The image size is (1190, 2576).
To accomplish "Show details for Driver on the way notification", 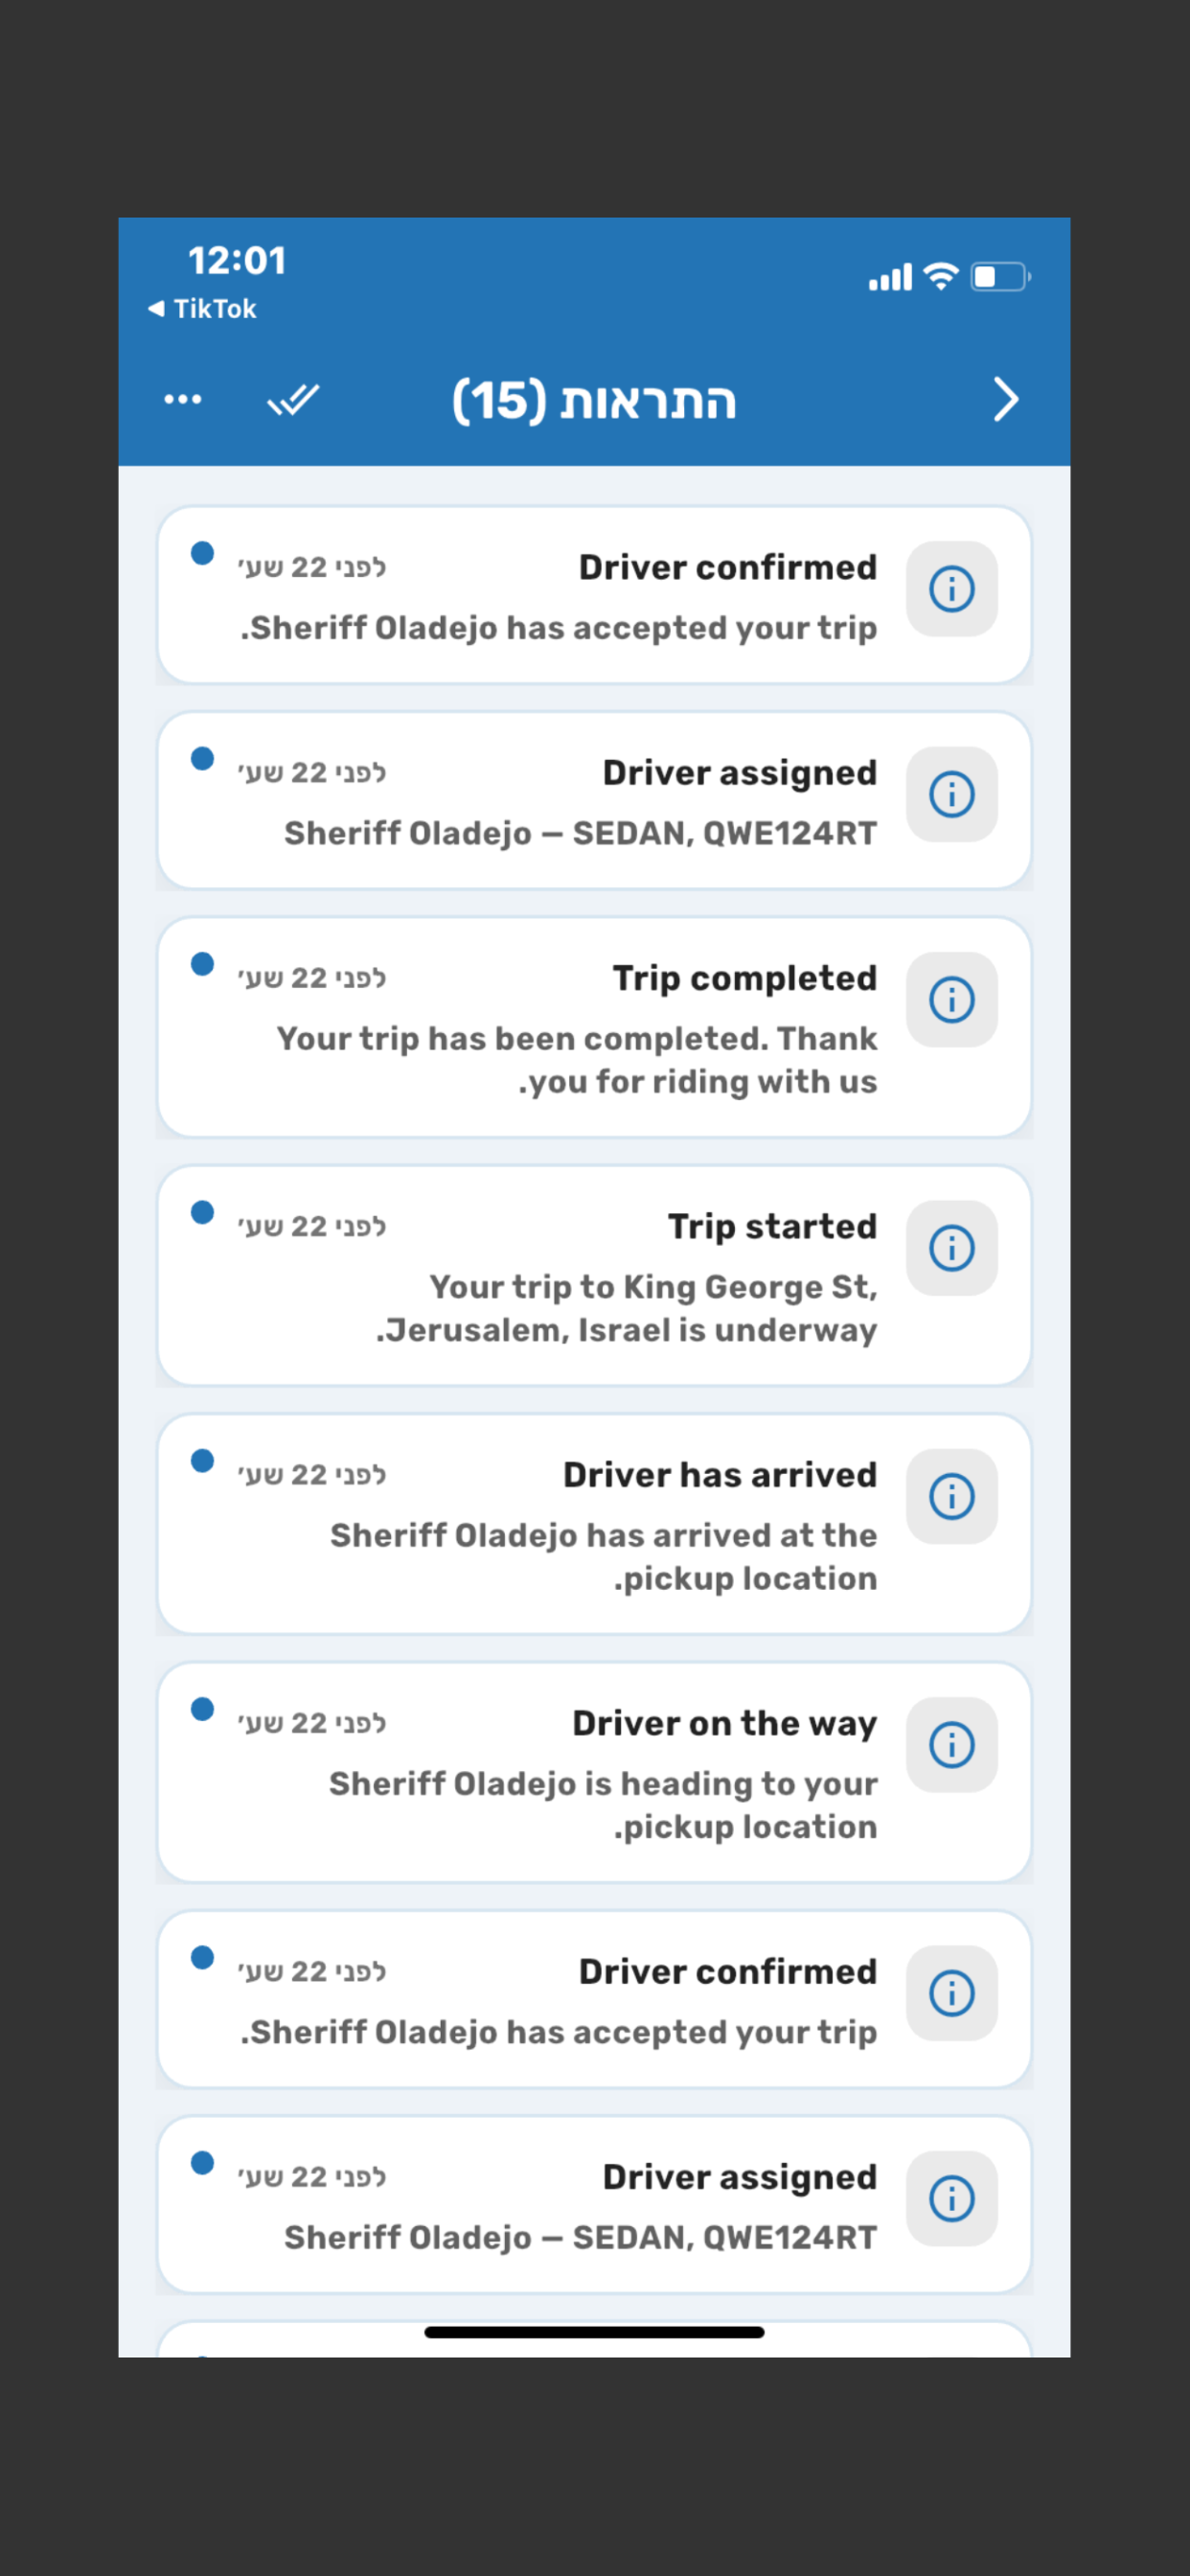I will (952, 1745).
